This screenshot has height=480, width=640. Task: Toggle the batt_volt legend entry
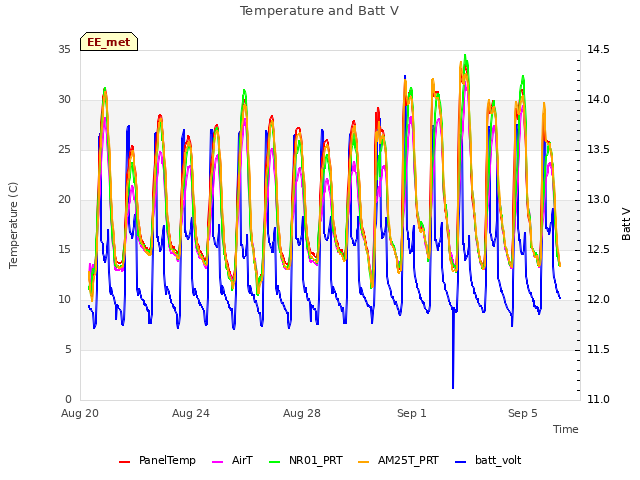coord(488,460)
